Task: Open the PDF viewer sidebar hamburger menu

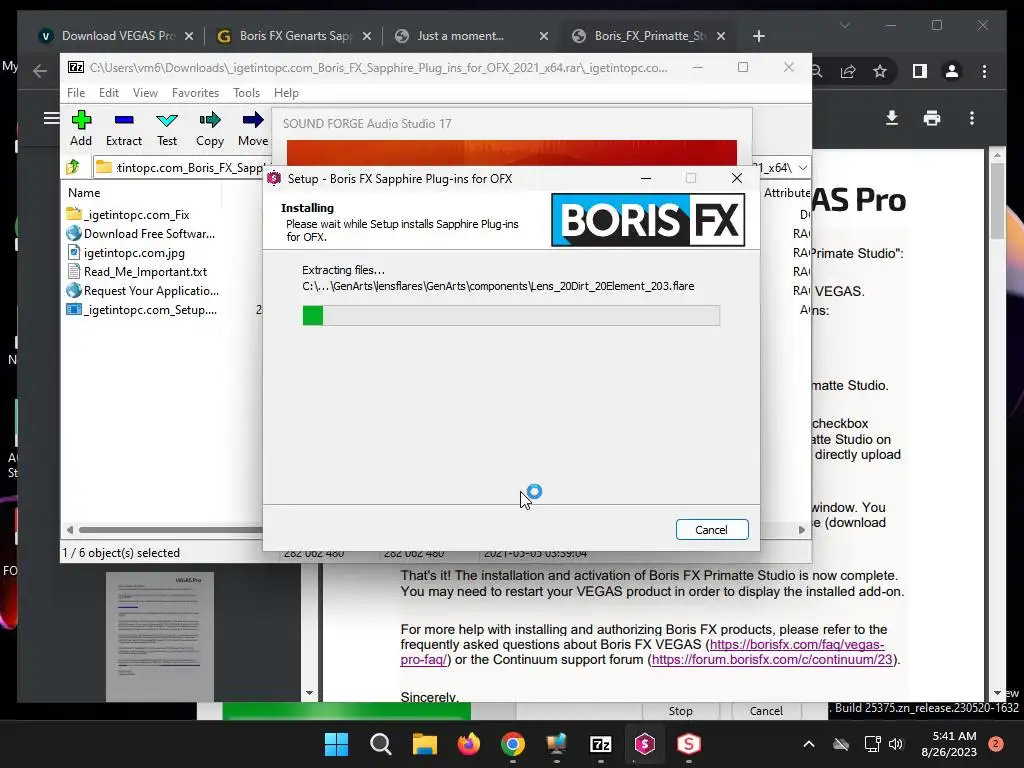Action: point(51,118)
